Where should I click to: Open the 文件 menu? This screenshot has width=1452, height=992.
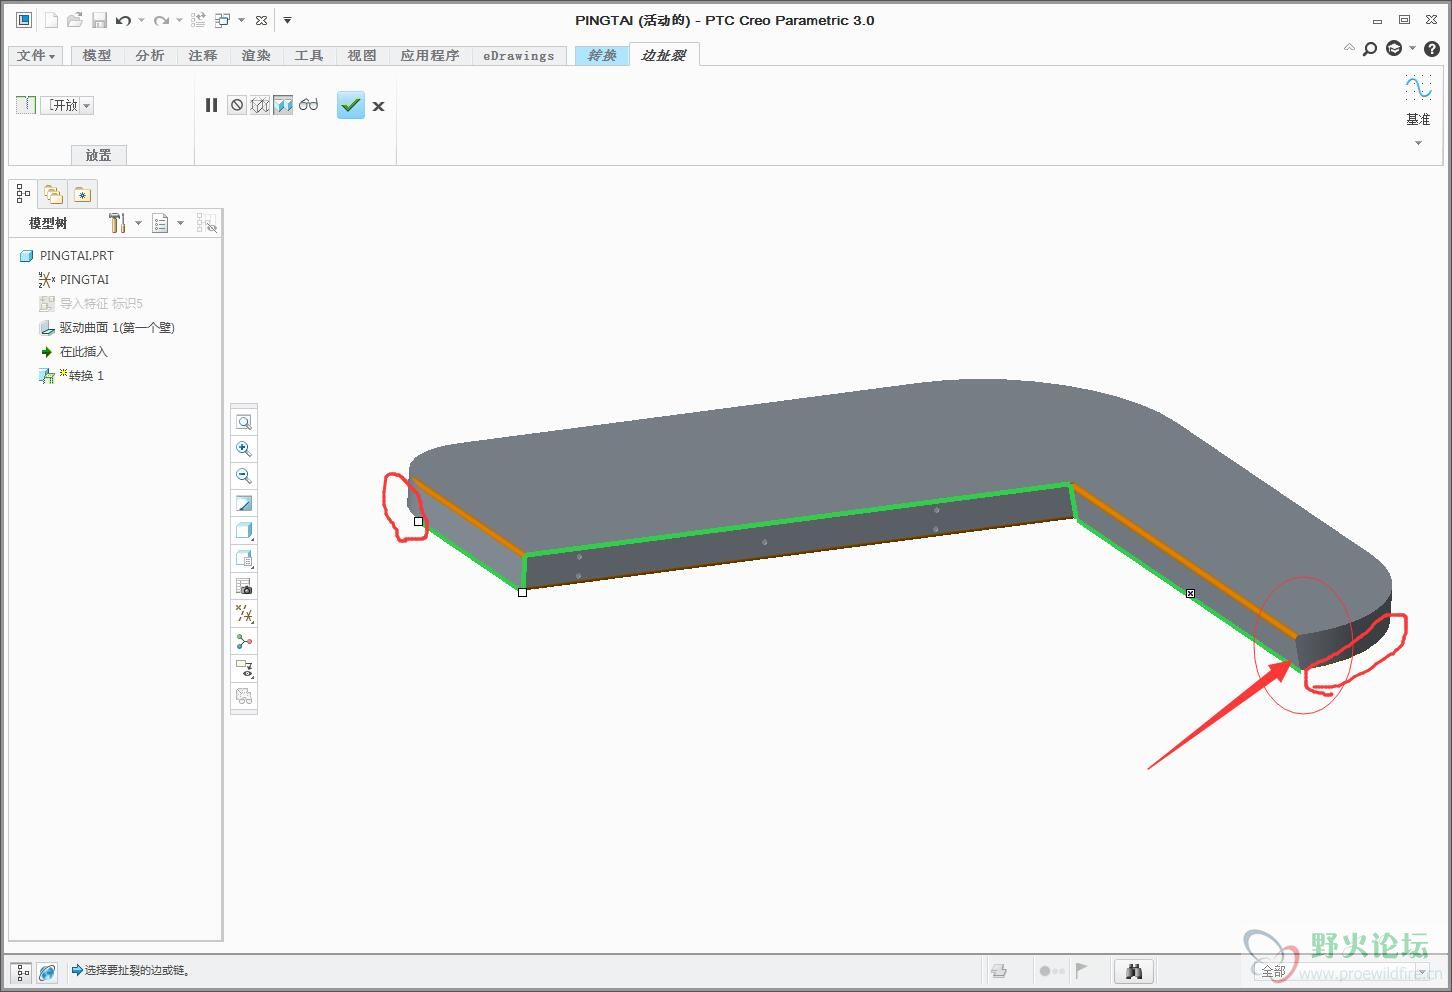tap(37, 56)
